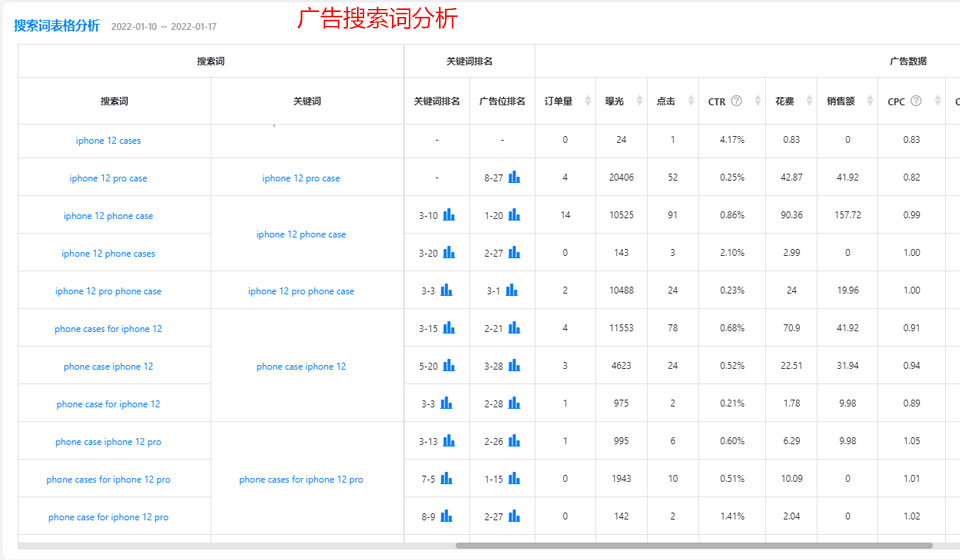
Task: Open ad position chart 1-20 for iphone 12 phone case
Action: pos(514,215)
